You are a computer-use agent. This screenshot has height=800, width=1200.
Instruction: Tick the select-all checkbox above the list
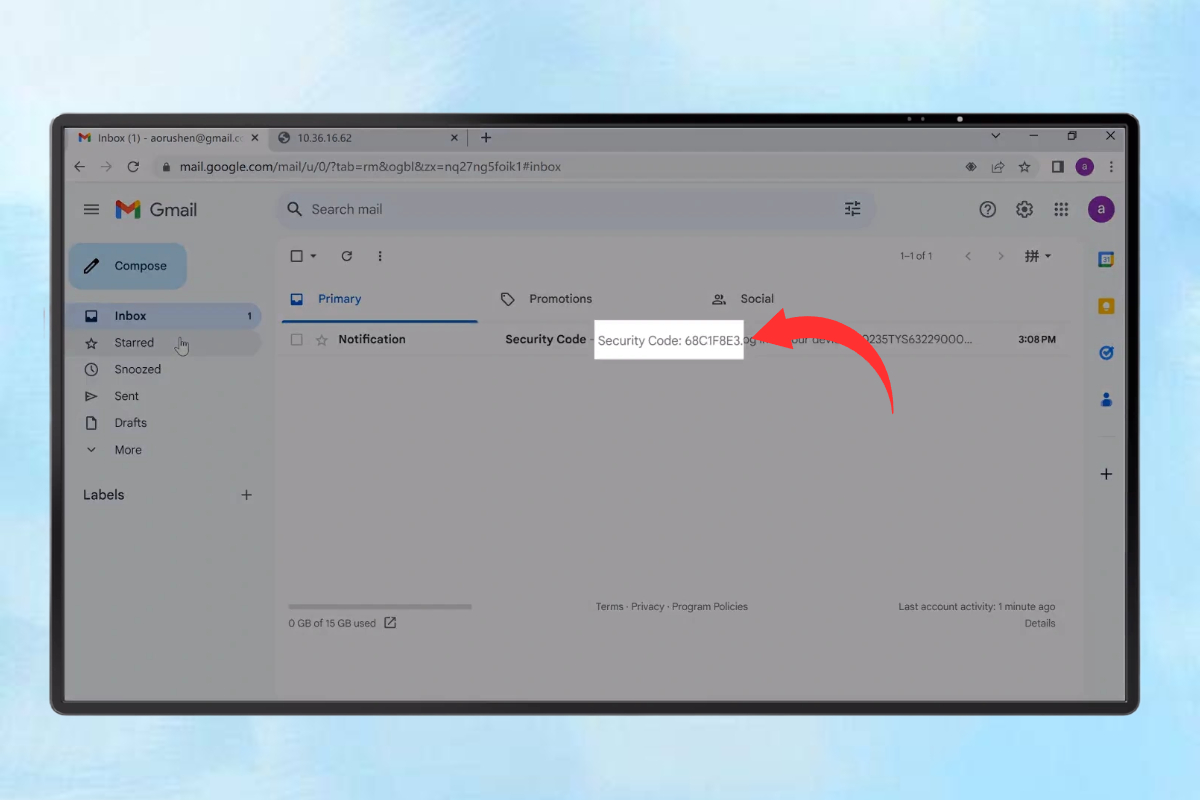click(296, 256)
